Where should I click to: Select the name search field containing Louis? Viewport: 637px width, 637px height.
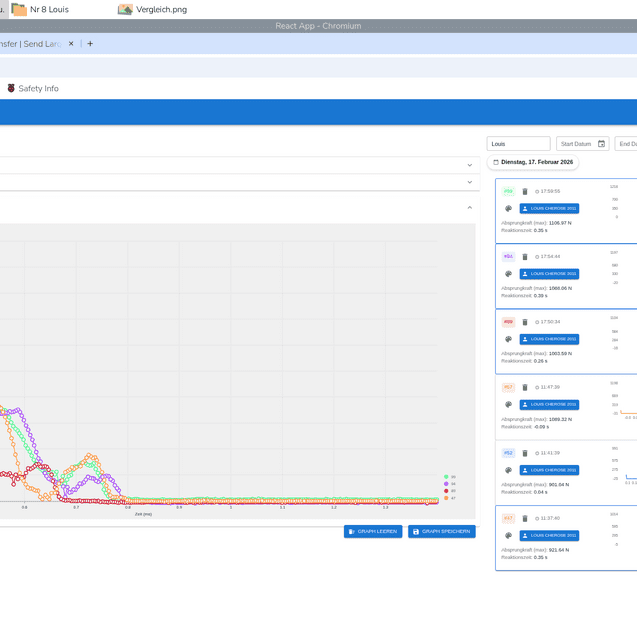pos(517,144)
